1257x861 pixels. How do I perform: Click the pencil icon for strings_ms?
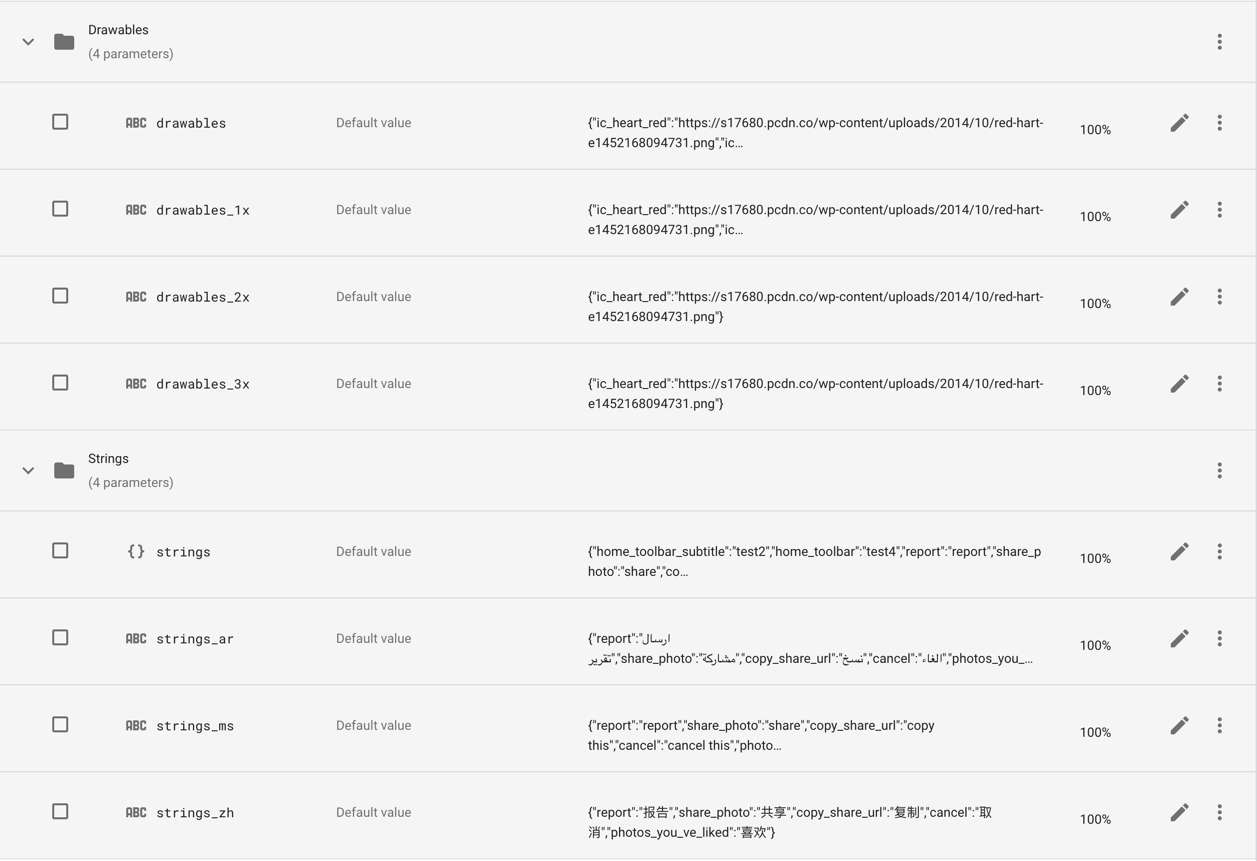click(x=1179, y=726)
